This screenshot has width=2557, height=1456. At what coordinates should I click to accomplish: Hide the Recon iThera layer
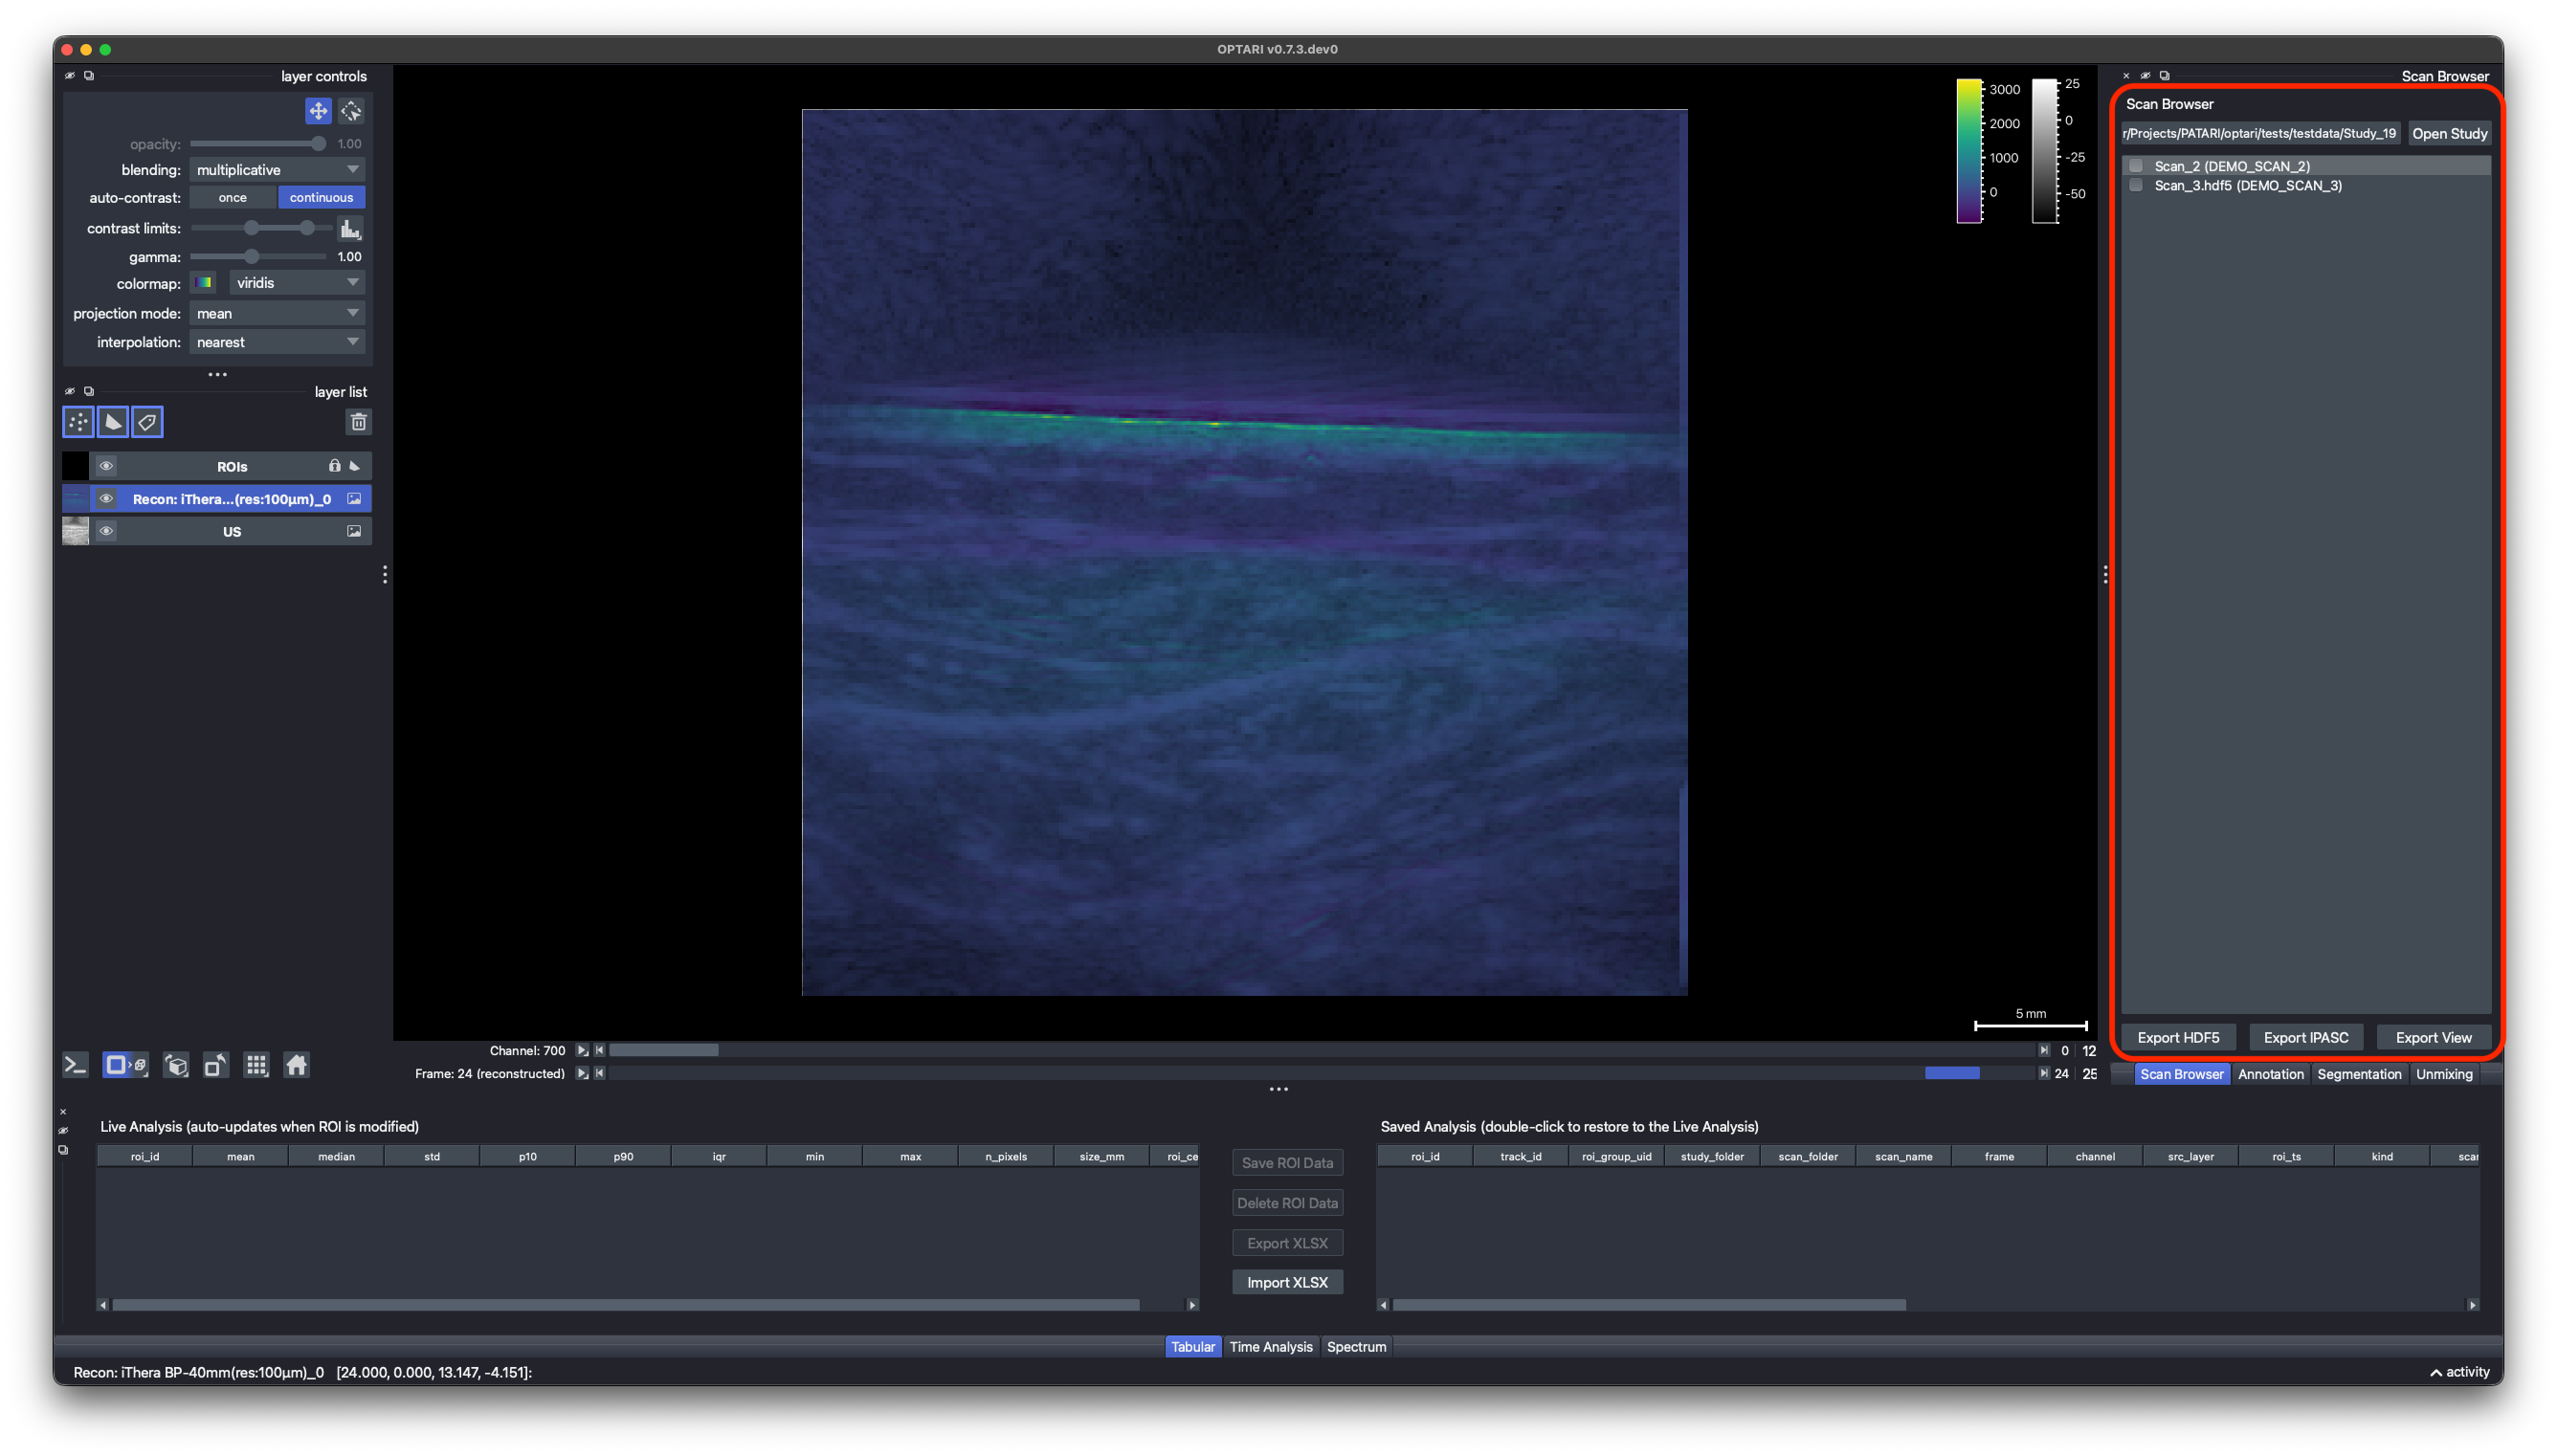tap(106, 499)
